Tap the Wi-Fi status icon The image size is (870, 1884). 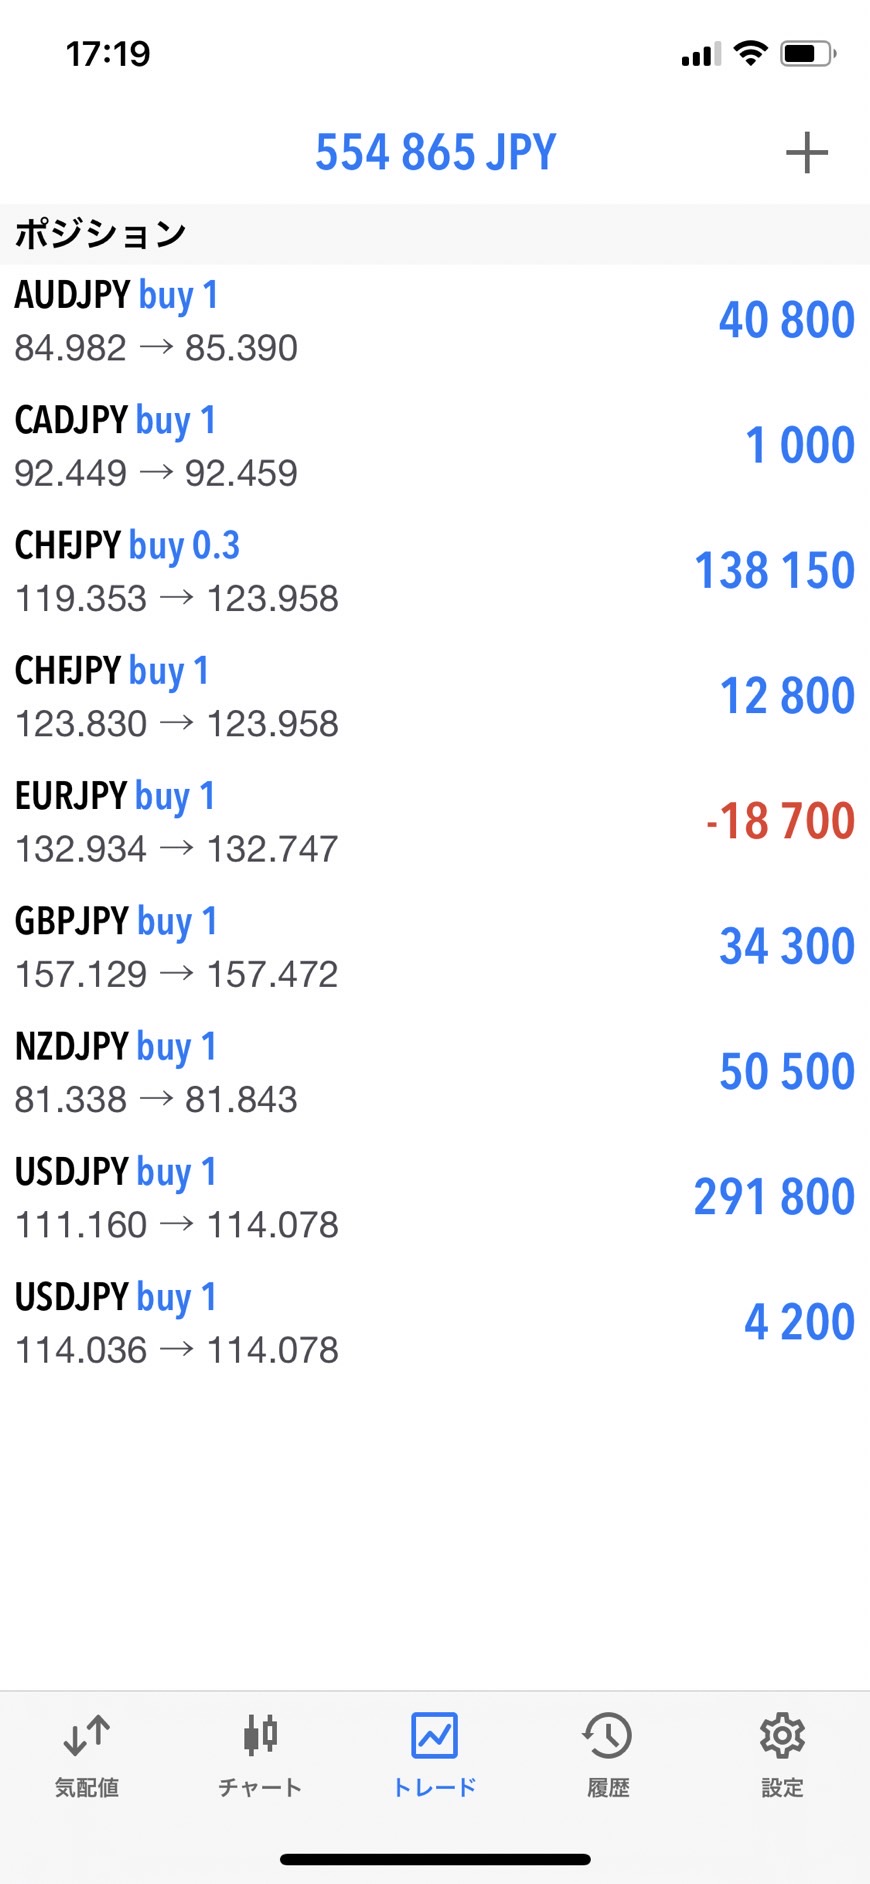pyautogui.click(x=750, y=54)
